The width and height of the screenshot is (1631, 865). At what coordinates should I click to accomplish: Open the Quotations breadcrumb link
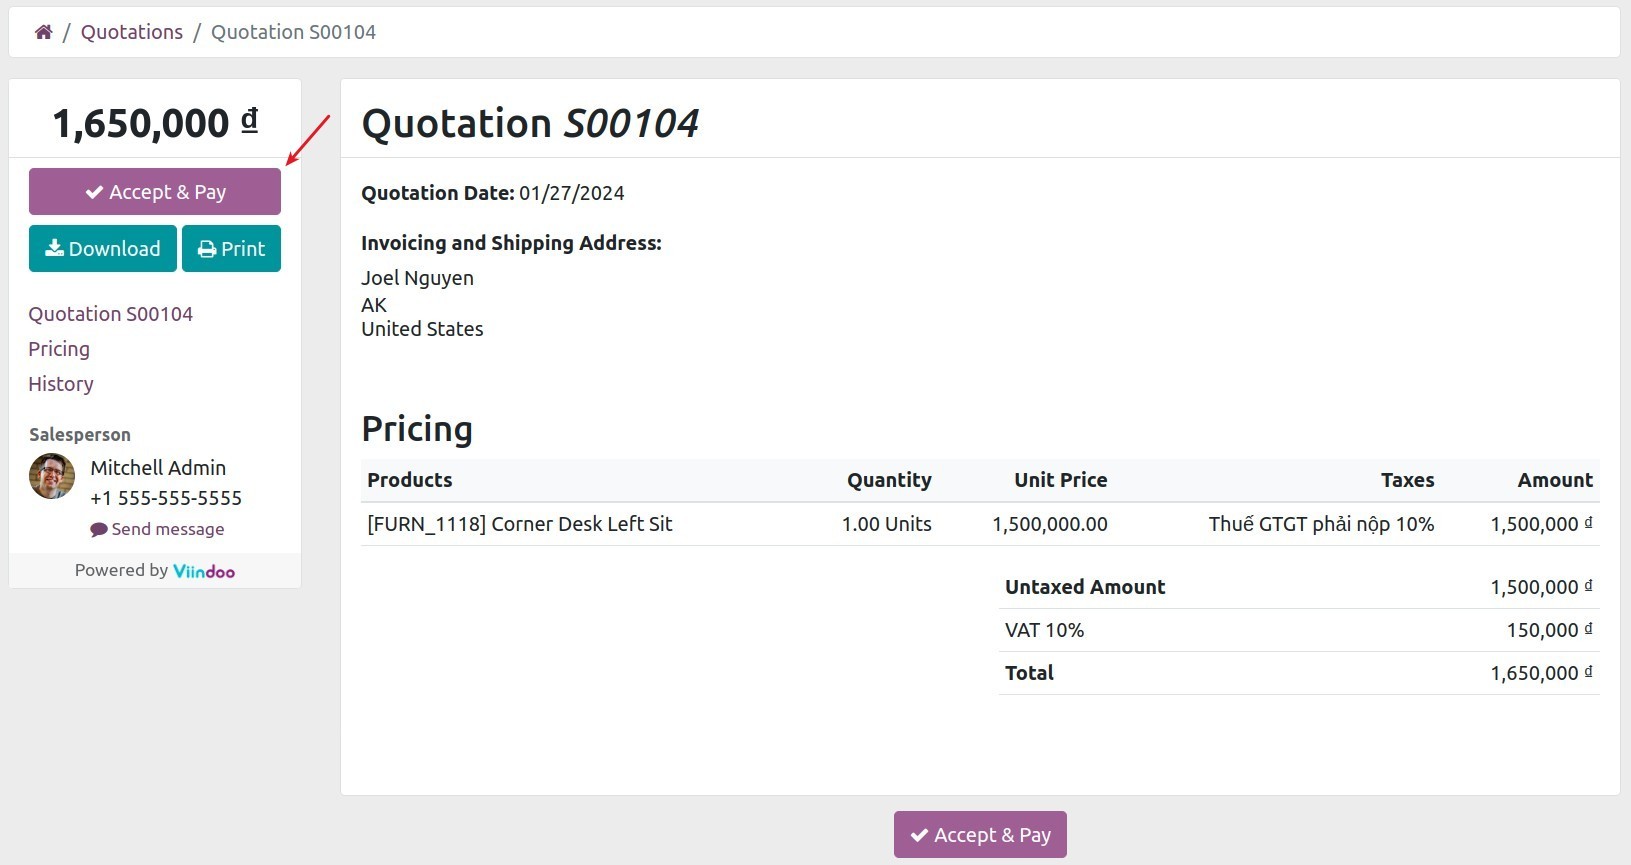coord(132,32)
